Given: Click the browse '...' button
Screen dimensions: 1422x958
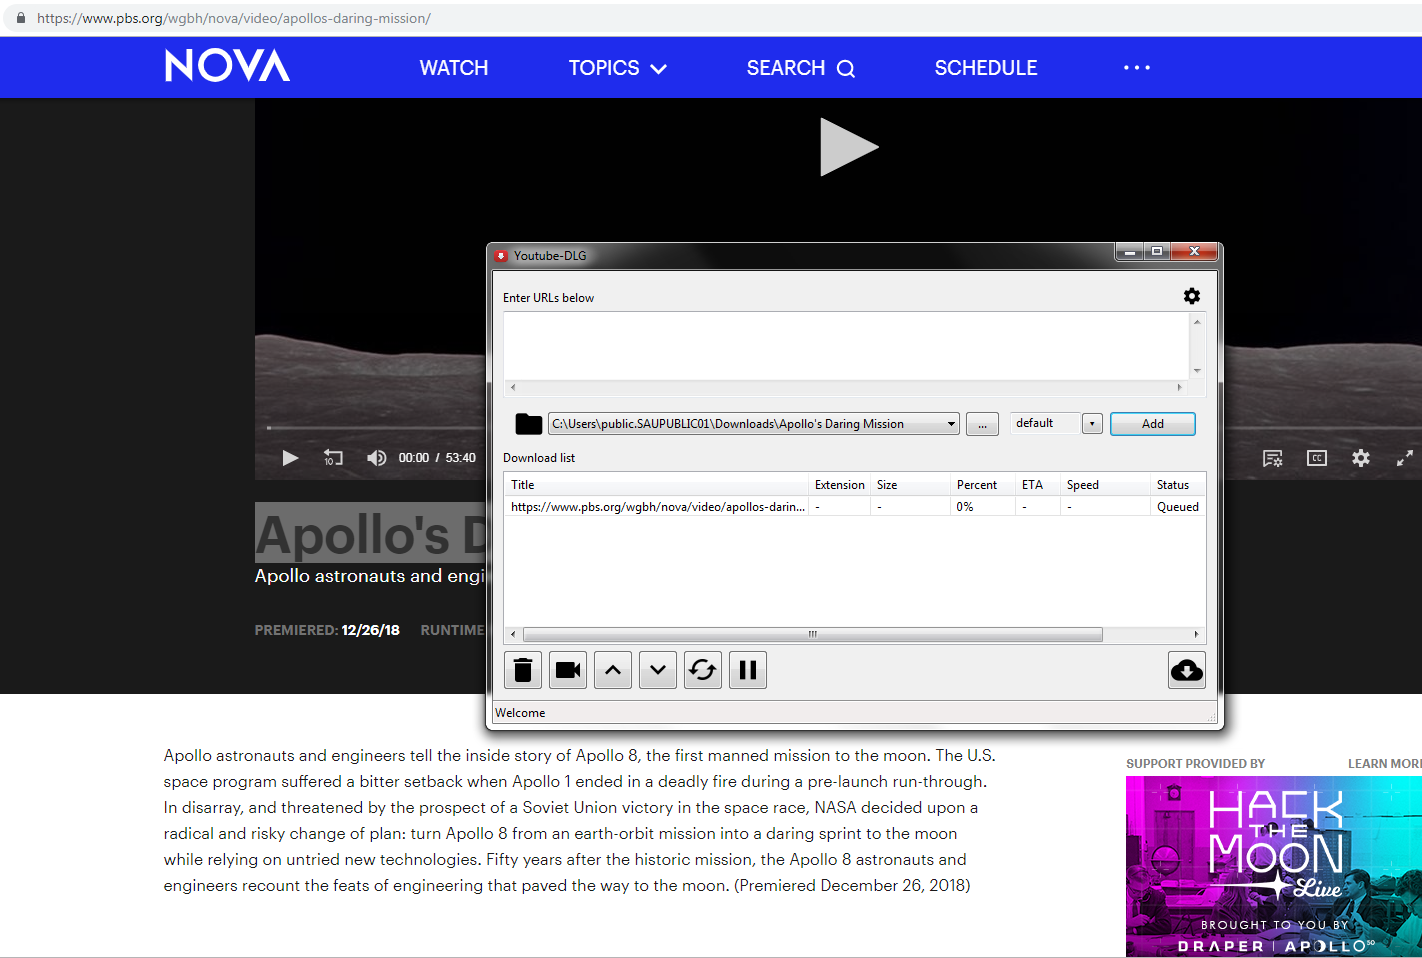Looking at the screenshot, I should 982,424.
